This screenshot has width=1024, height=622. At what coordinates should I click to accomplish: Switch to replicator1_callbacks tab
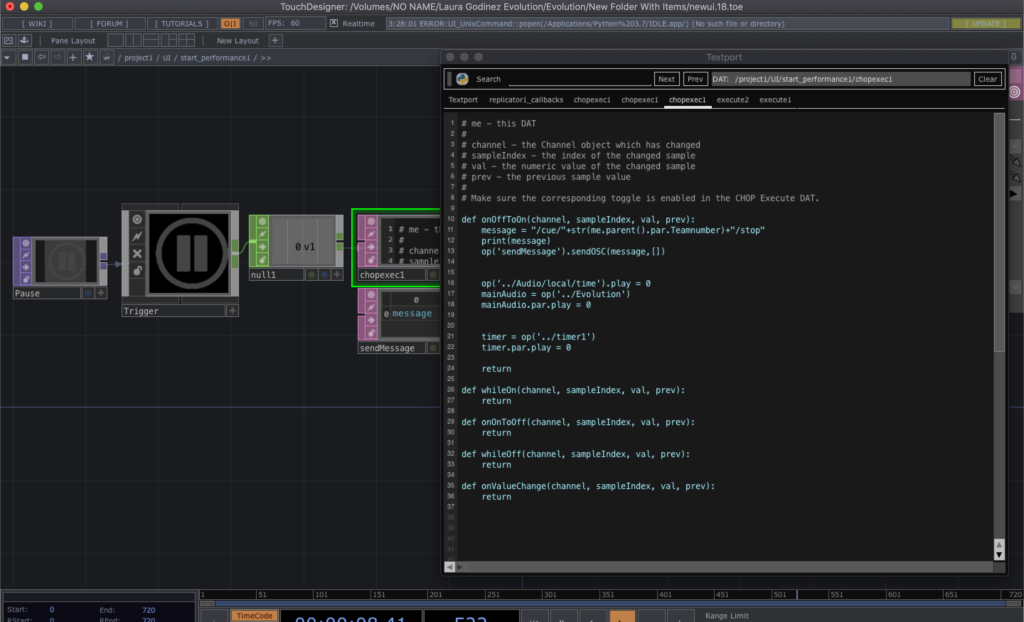tap(526, 100)
